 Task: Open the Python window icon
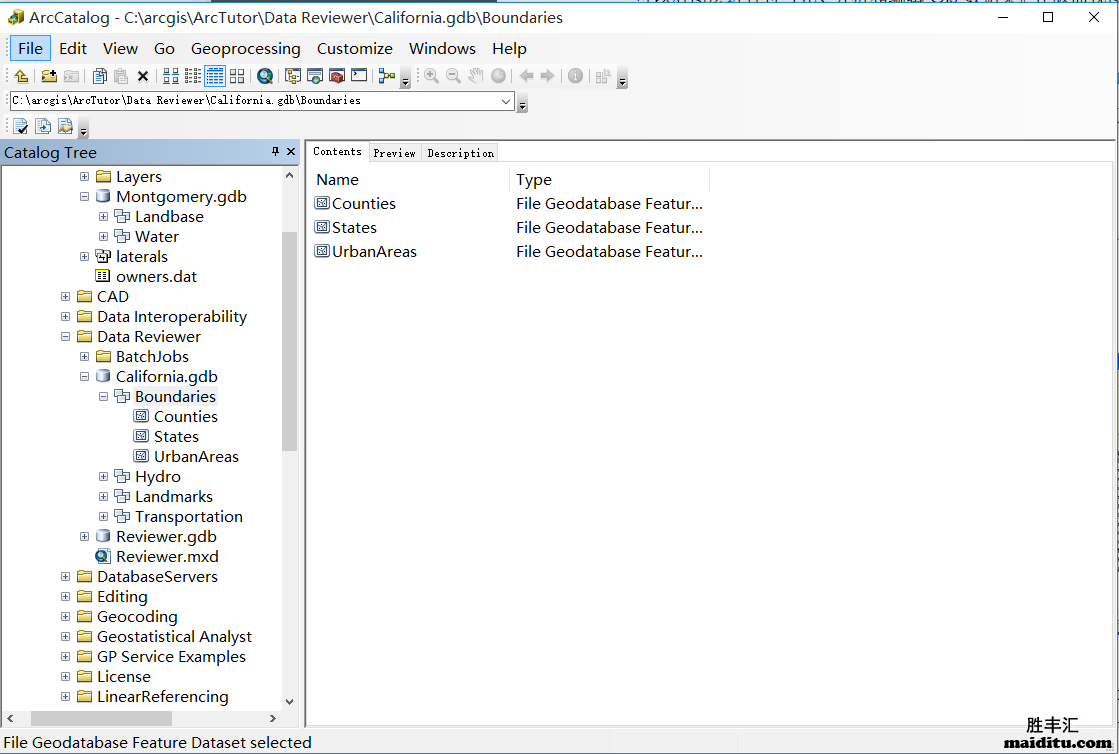coord(359,76)
